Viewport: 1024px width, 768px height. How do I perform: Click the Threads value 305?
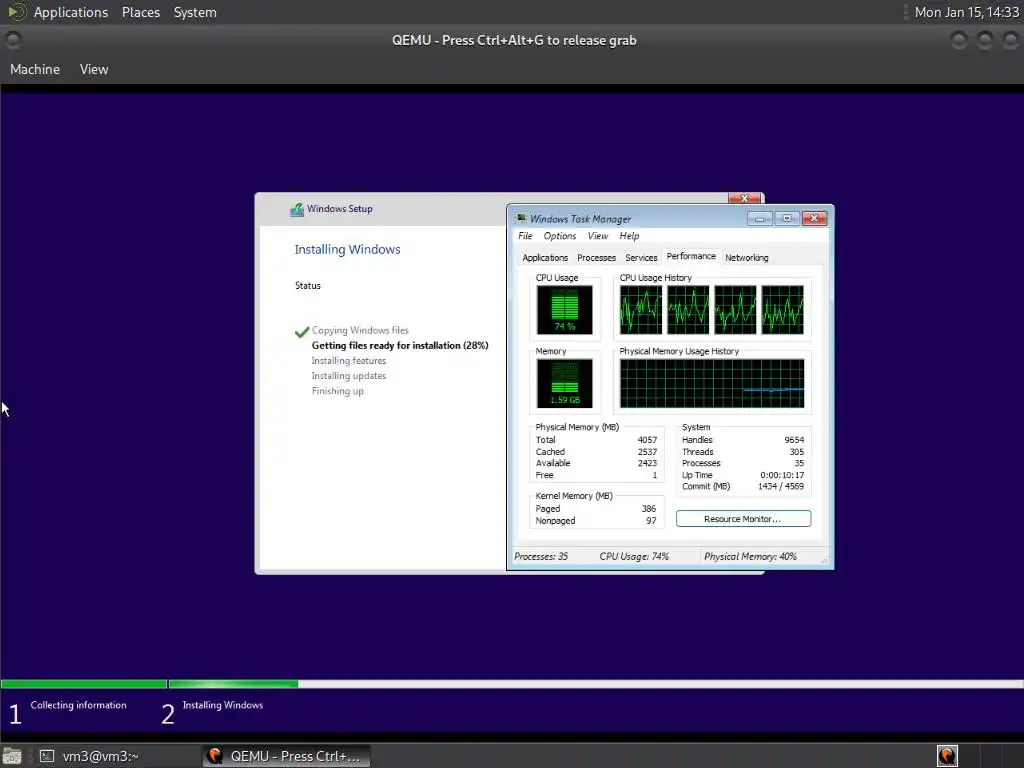797,452
